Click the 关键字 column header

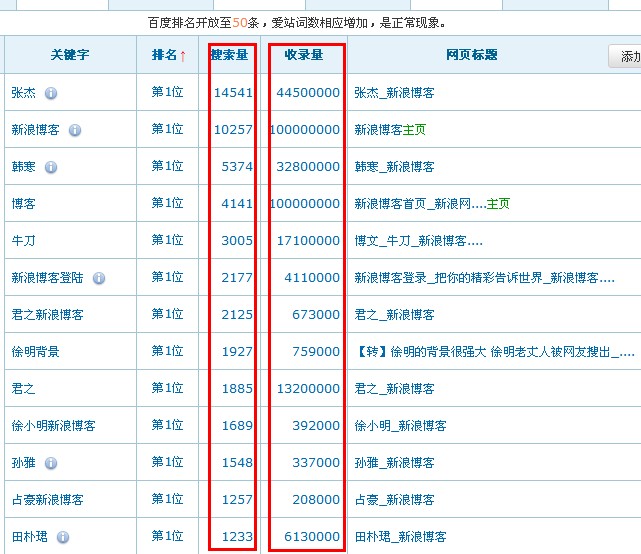tap(70, 56)
